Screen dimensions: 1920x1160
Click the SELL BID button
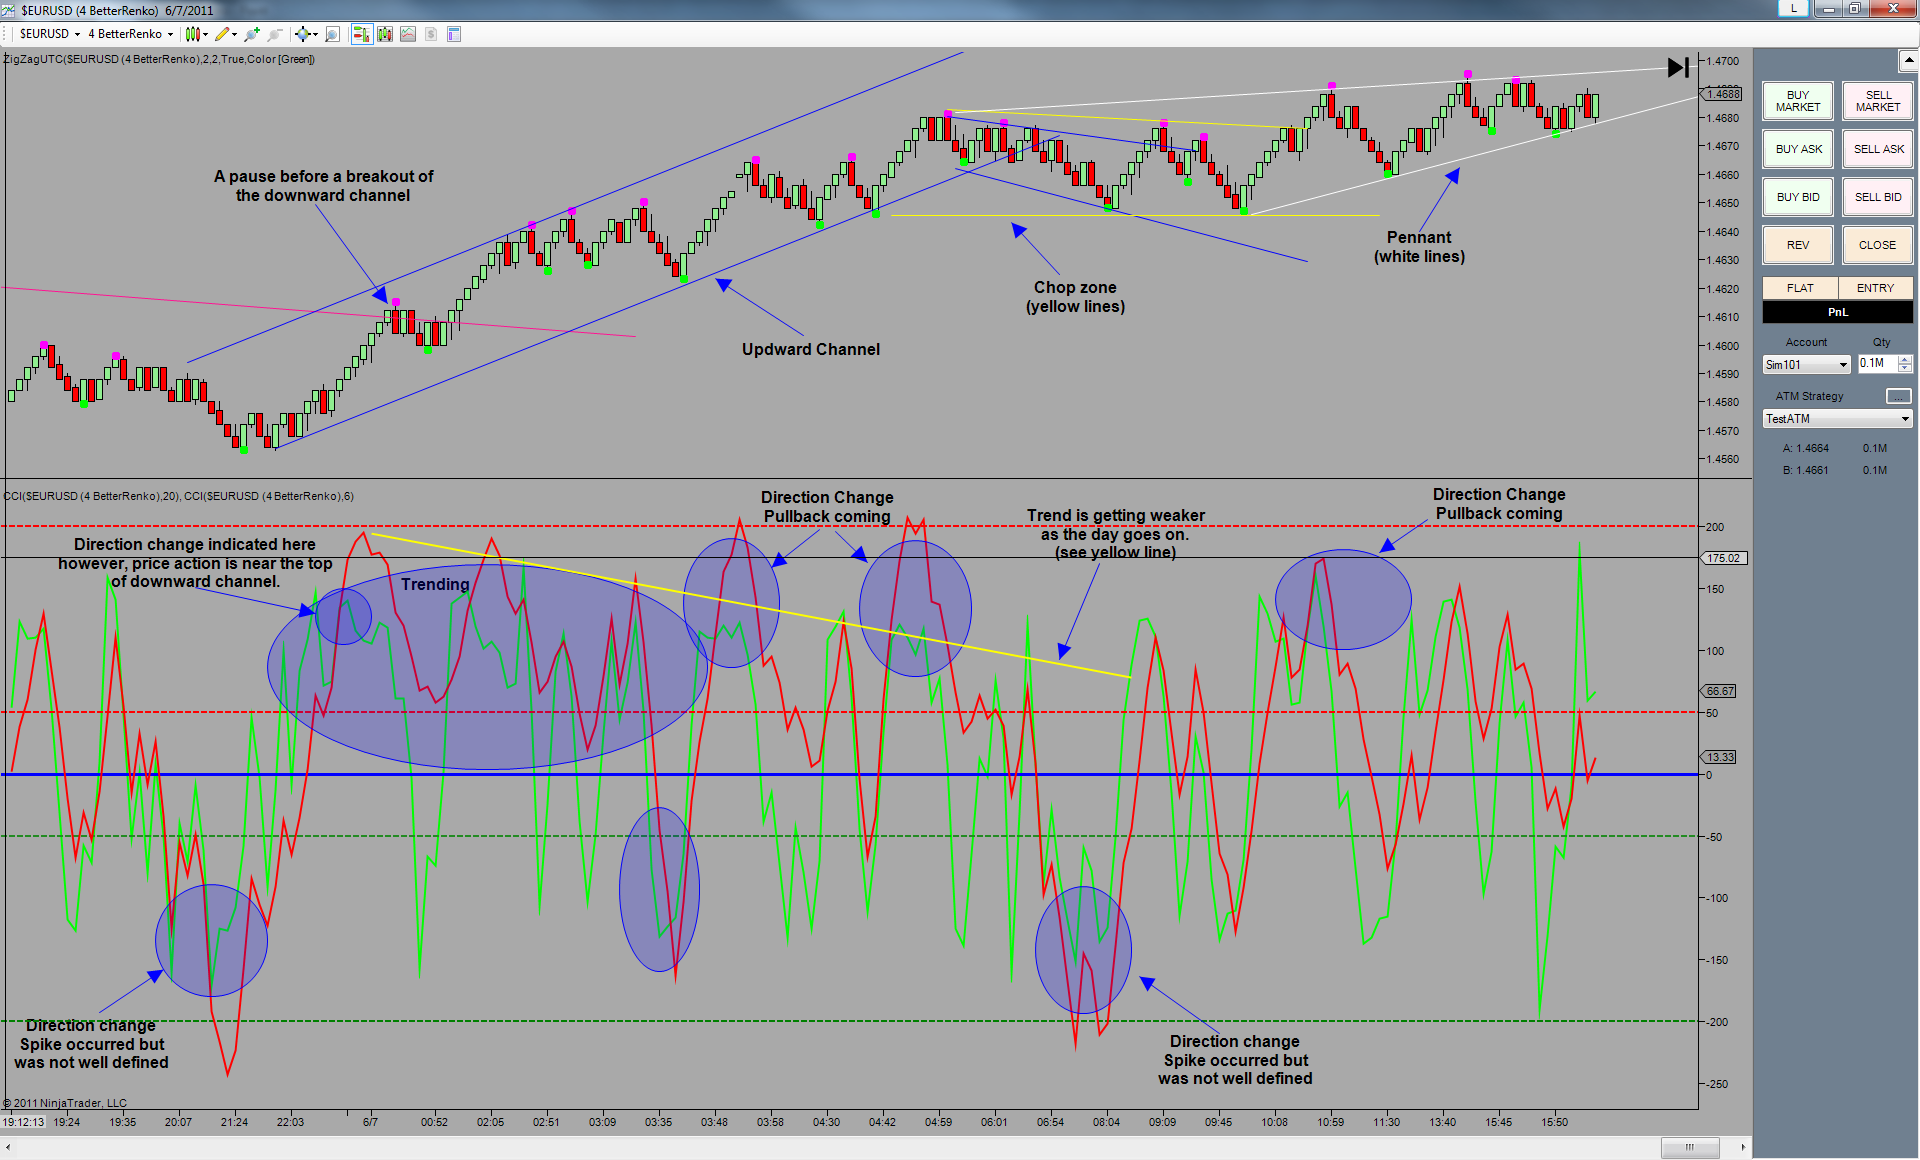click(x=1878, y=197)
